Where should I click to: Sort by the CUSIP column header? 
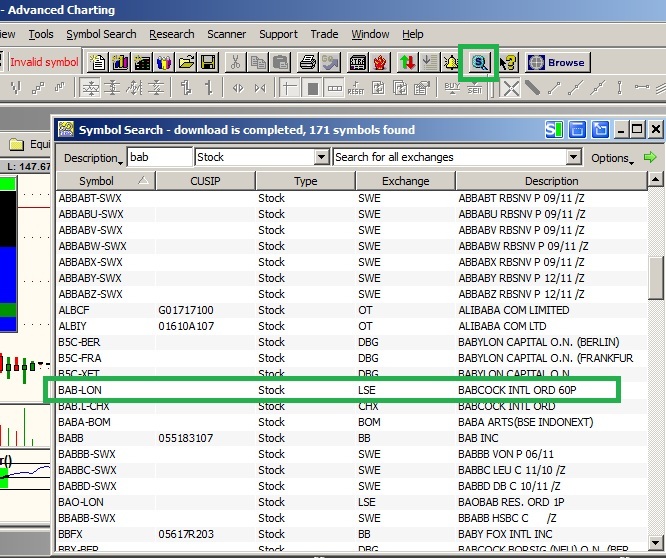click(205, 181)
